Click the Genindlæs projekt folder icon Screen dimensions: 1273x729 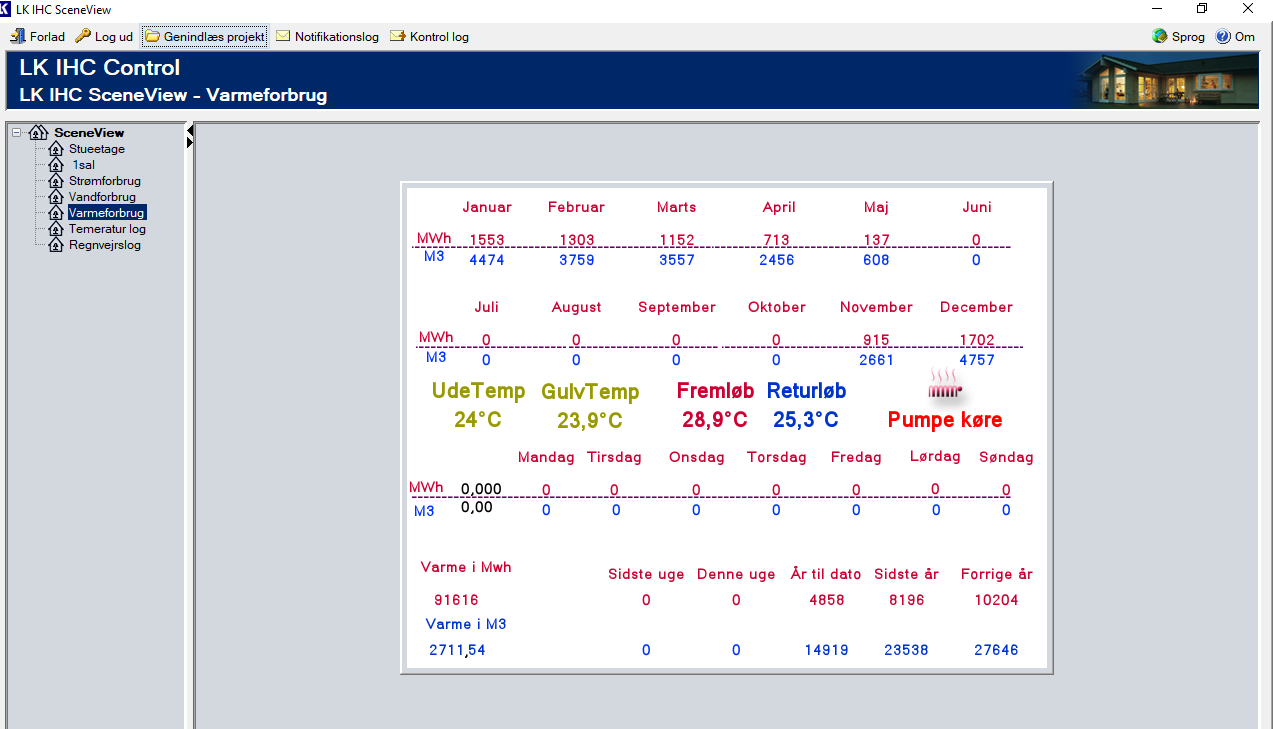point(152,37)
